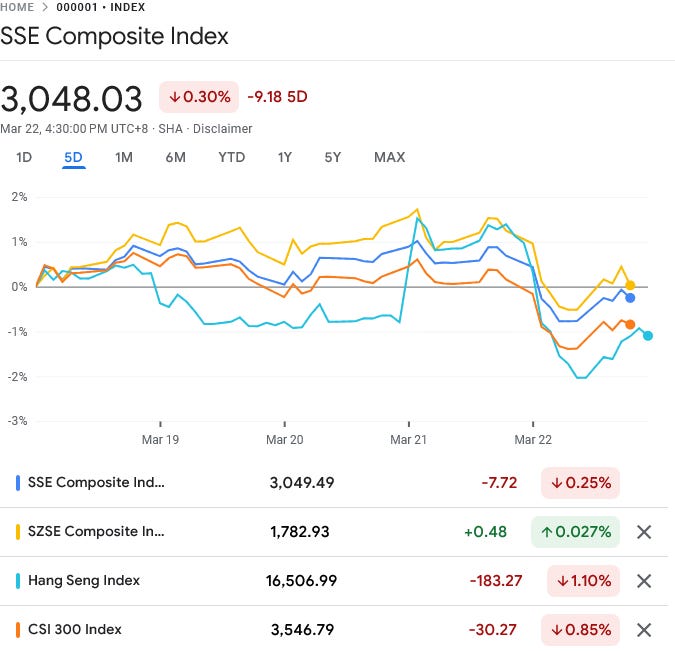Click the down 0.30% change badge
The image size is (675, 651).
(x=199, y=97)
